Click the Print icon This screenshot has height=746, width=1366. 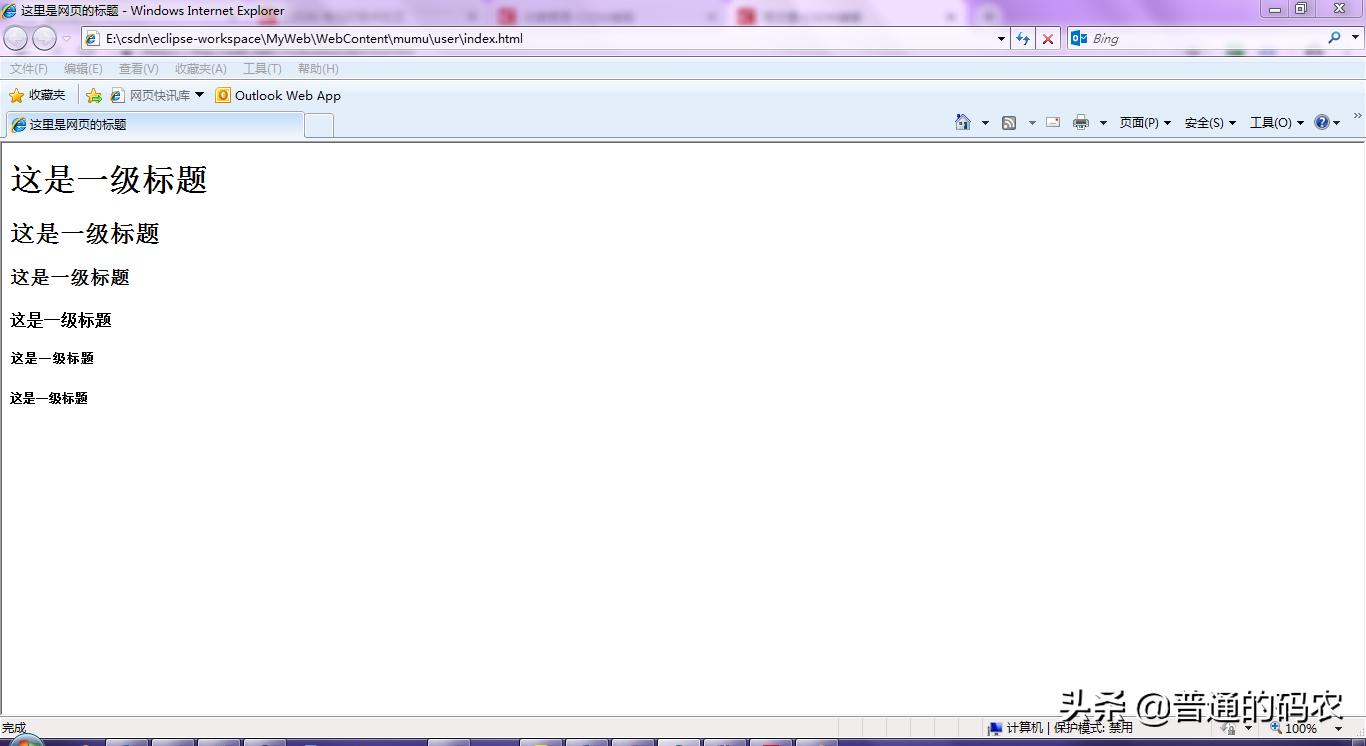[x=1081, y=123]
